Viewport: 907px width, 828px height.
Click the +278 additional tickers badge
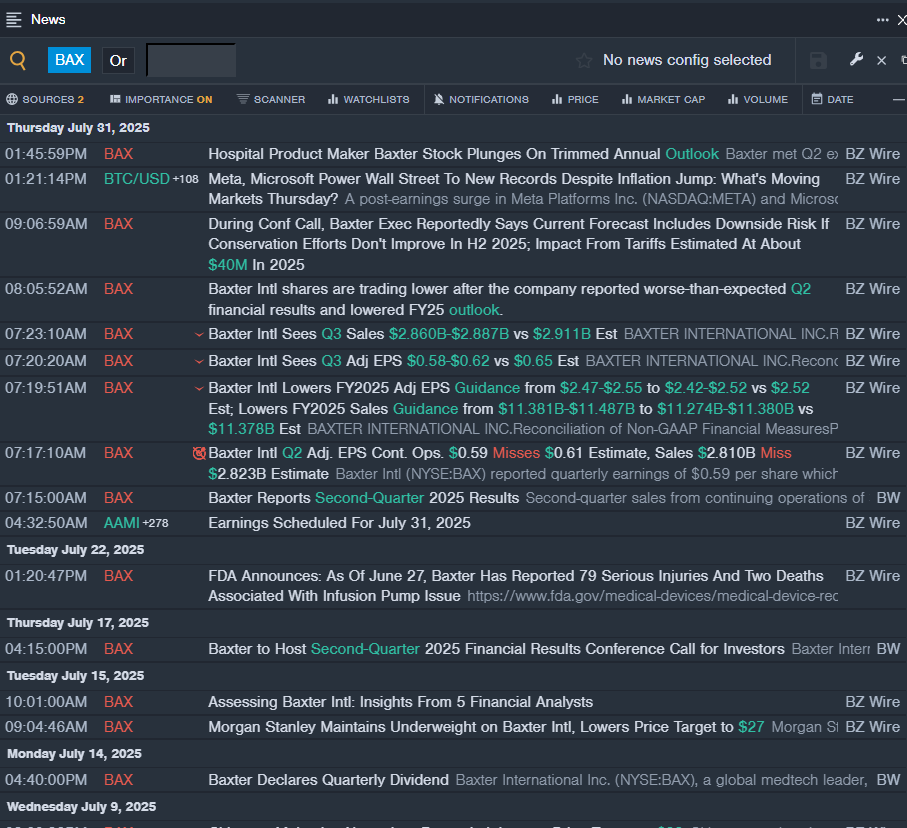[x=156, y=523]
